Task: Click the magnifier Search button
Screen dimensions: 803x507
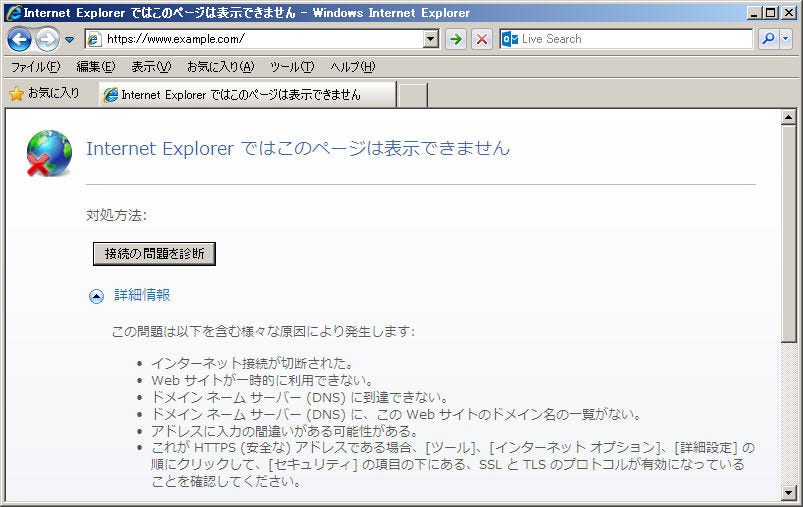Action: pos(768,39)
